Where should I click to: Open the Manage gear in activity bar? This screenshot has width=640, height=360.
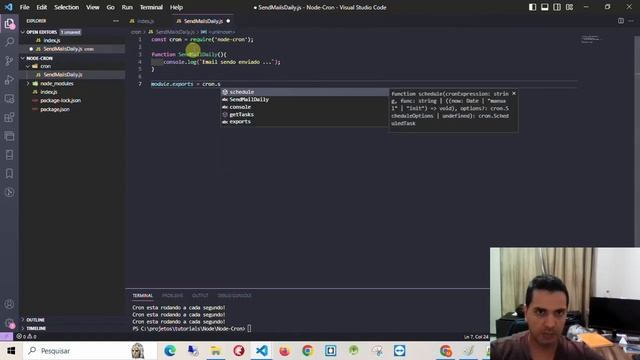9,323
